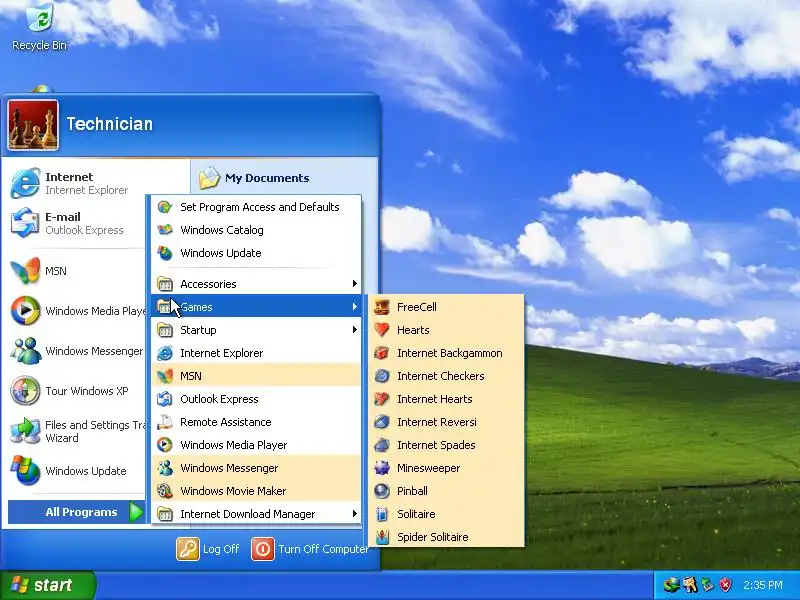Click Files and Settings Transfer Wizard icon
Screen dimensions: 800x600
point(25,431)
